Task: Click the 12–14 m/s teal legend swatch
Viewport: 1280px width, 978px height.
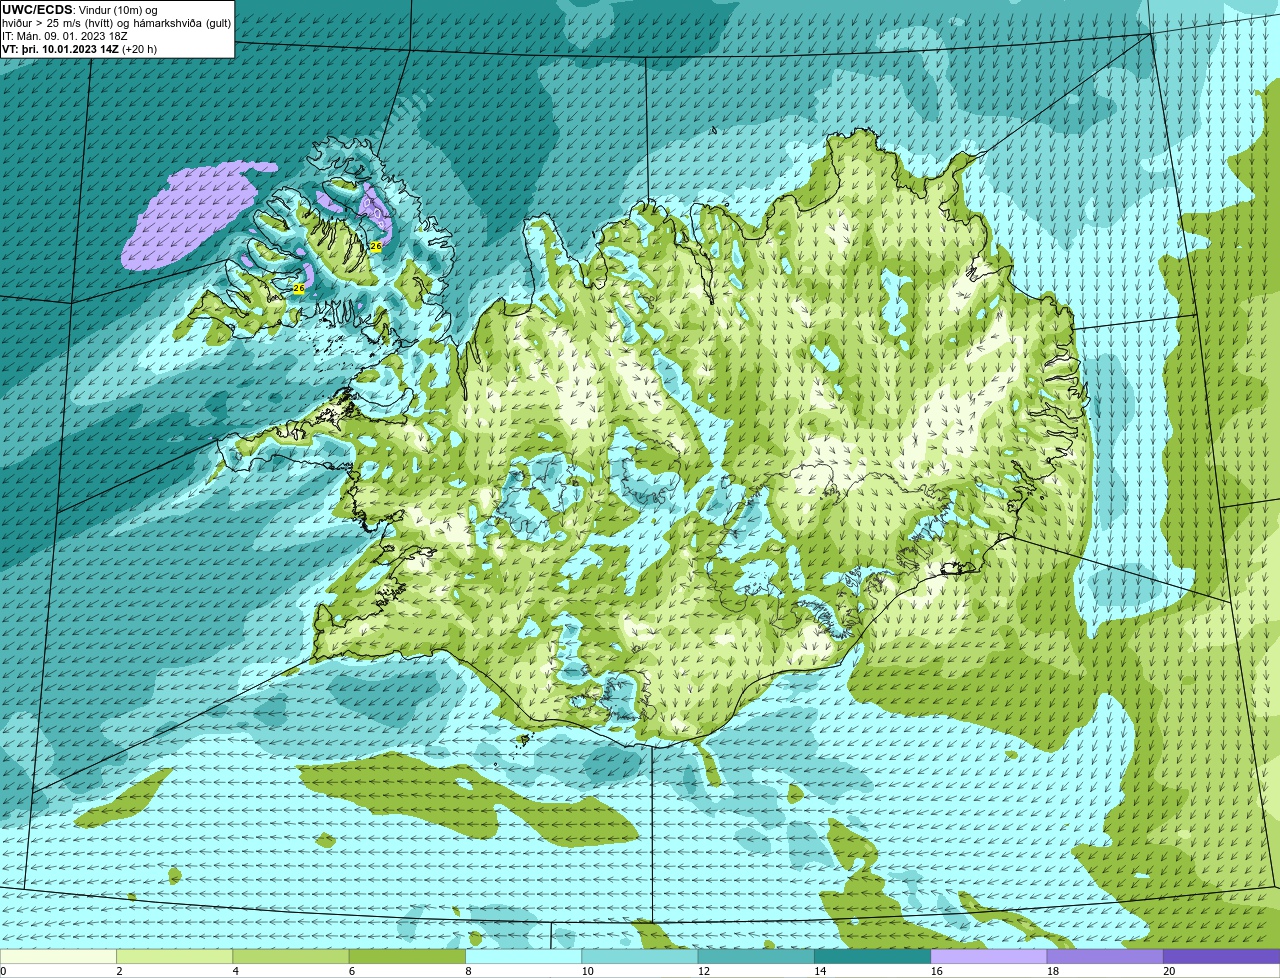Action: pyautogui.click(x=756, y=956)
